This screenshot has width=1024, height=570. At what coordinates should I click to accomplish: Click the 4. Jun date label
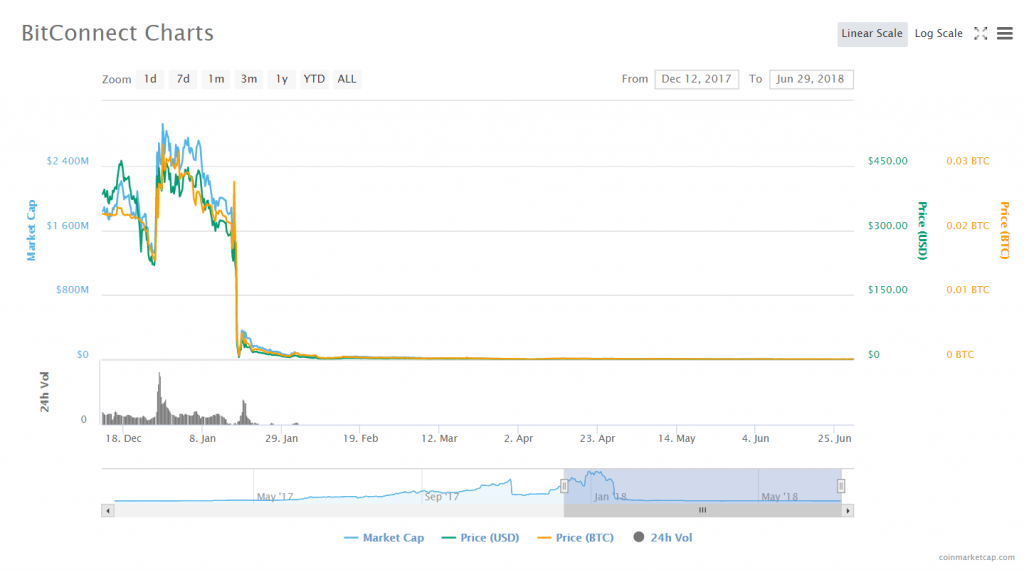coord(756,438)
